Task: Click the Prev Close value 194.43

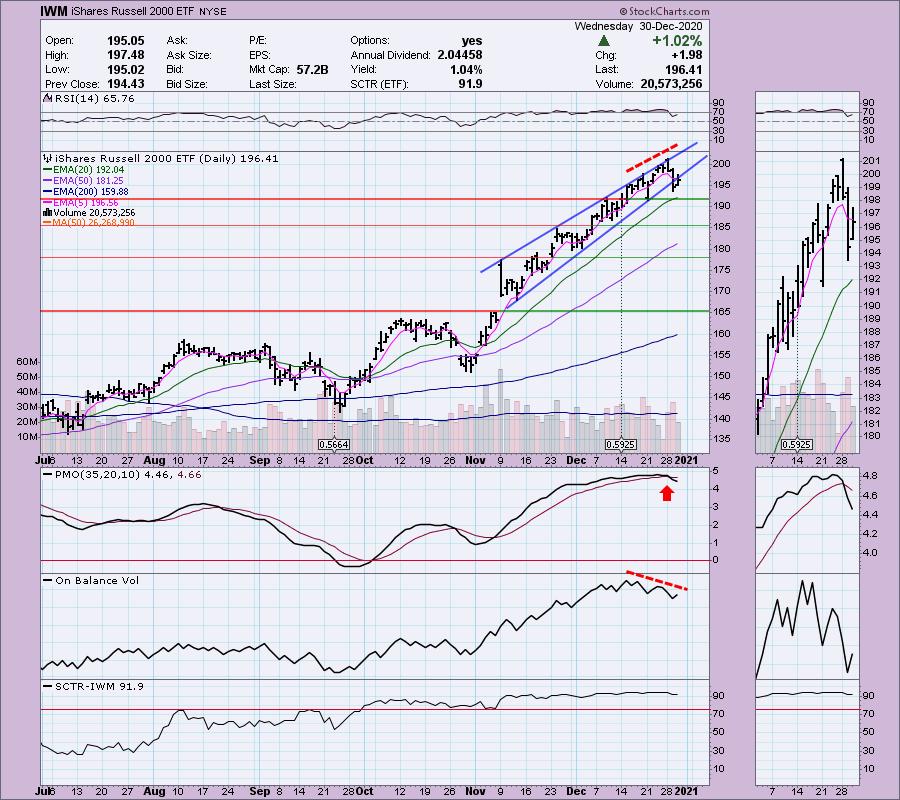Action: point(125,84)
